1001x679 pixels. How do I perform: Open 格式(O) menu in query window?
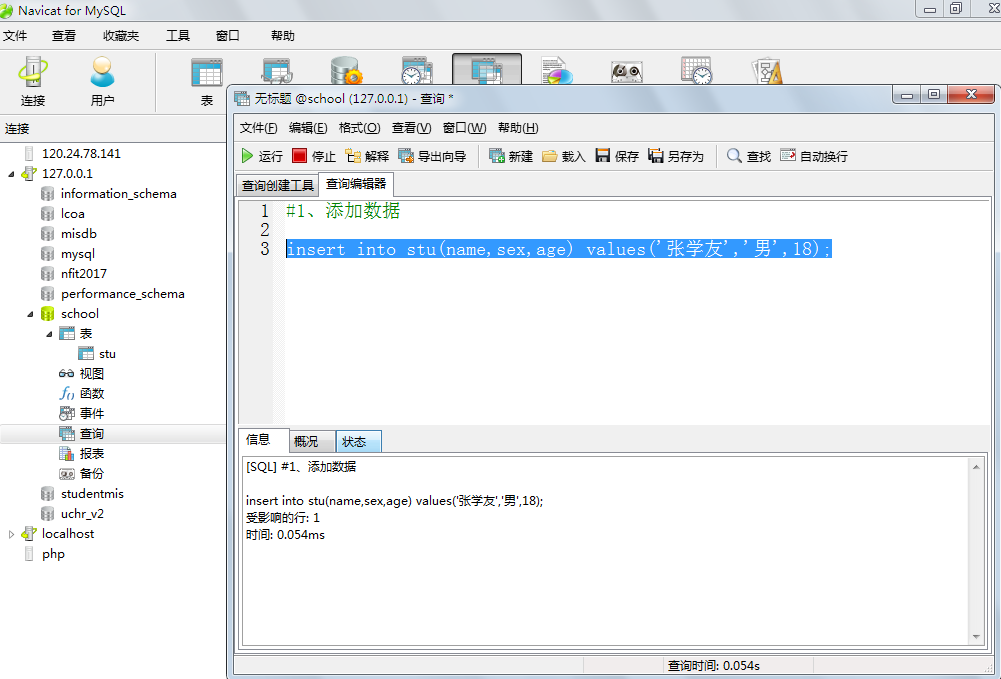[x=359, y=128]
